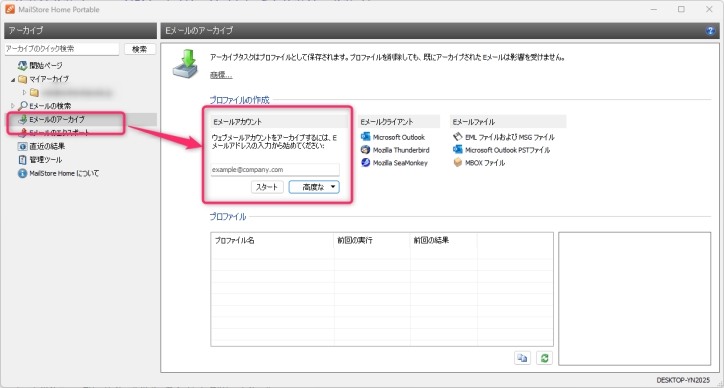The image size is (724, 388).
Task: Click the Outlook PST file icon
Action: point(458,150)
